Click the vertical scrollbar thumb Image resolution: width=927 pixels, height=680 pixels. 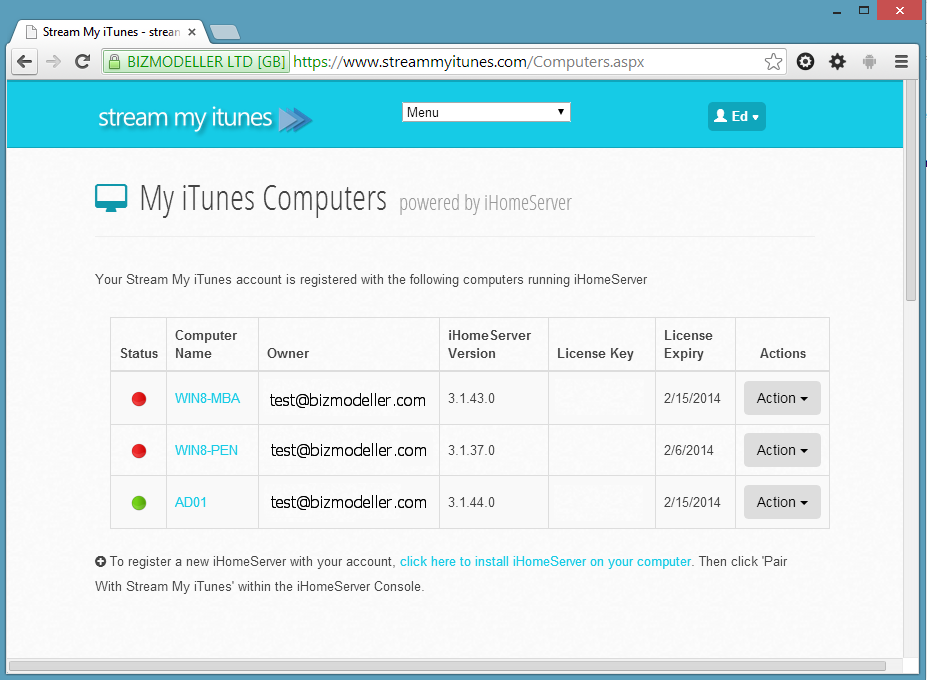910,189
